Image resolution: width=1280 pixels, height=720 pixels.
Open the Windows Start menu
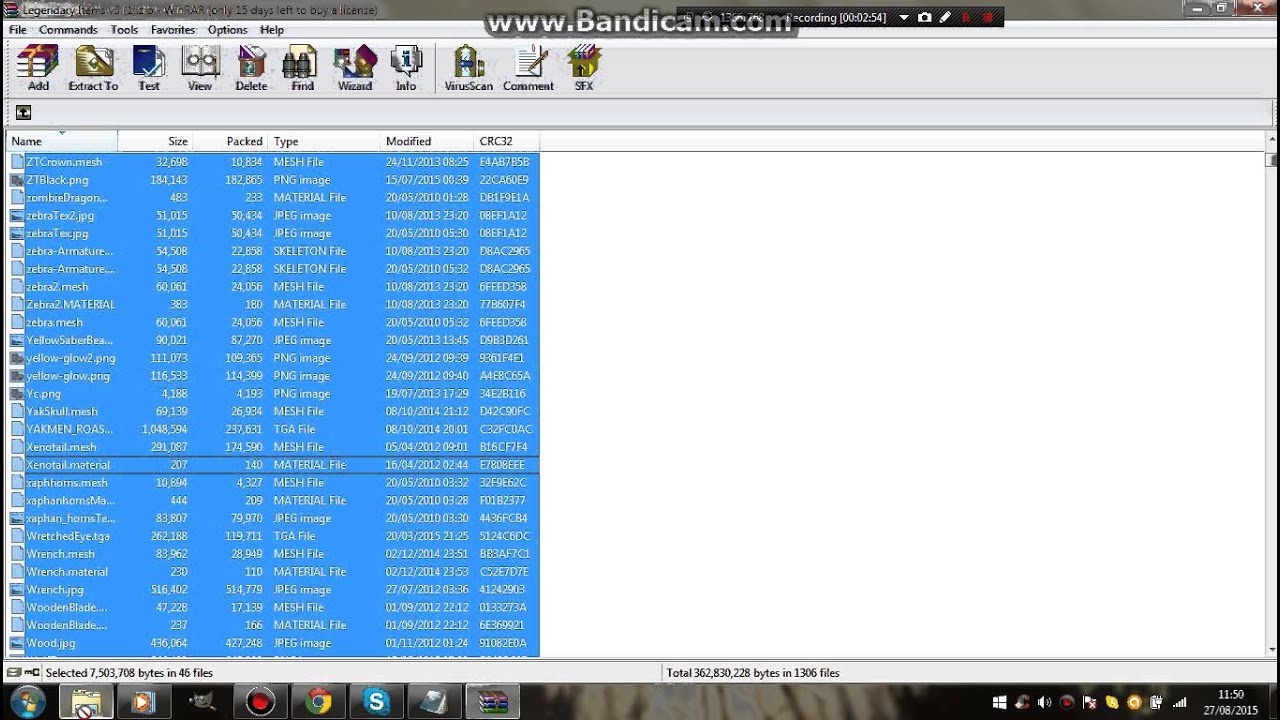pyautogui.click(x=27, y=702)
